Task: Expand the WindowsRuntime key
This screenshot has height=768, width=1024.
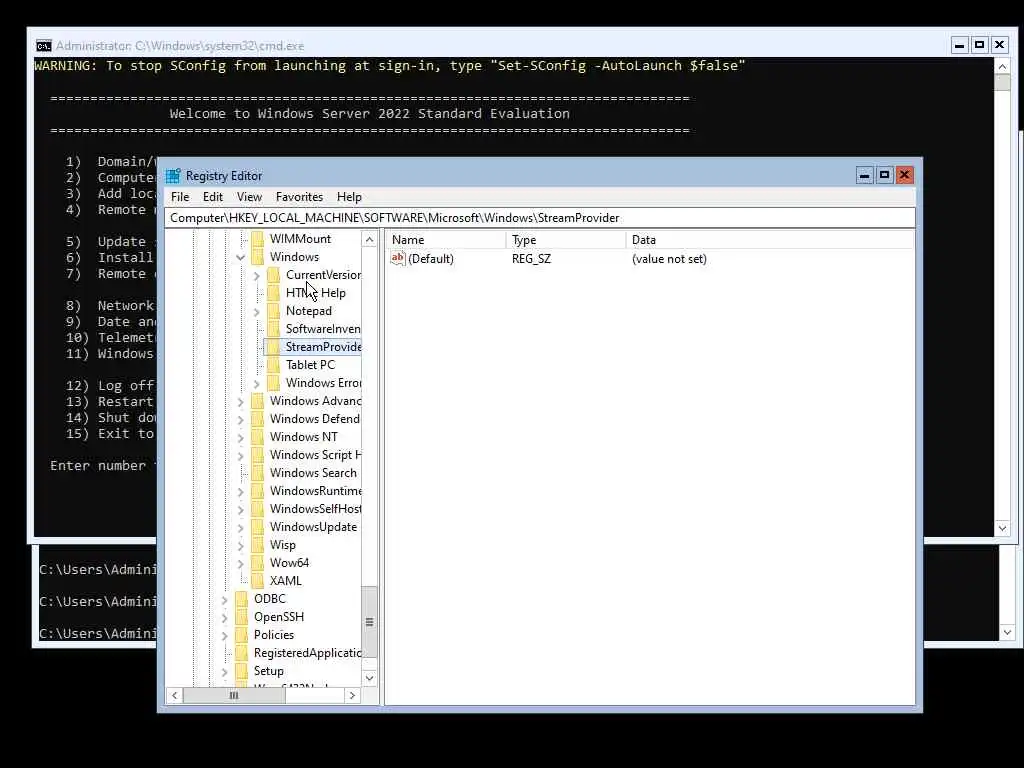Action: [240, 491]
